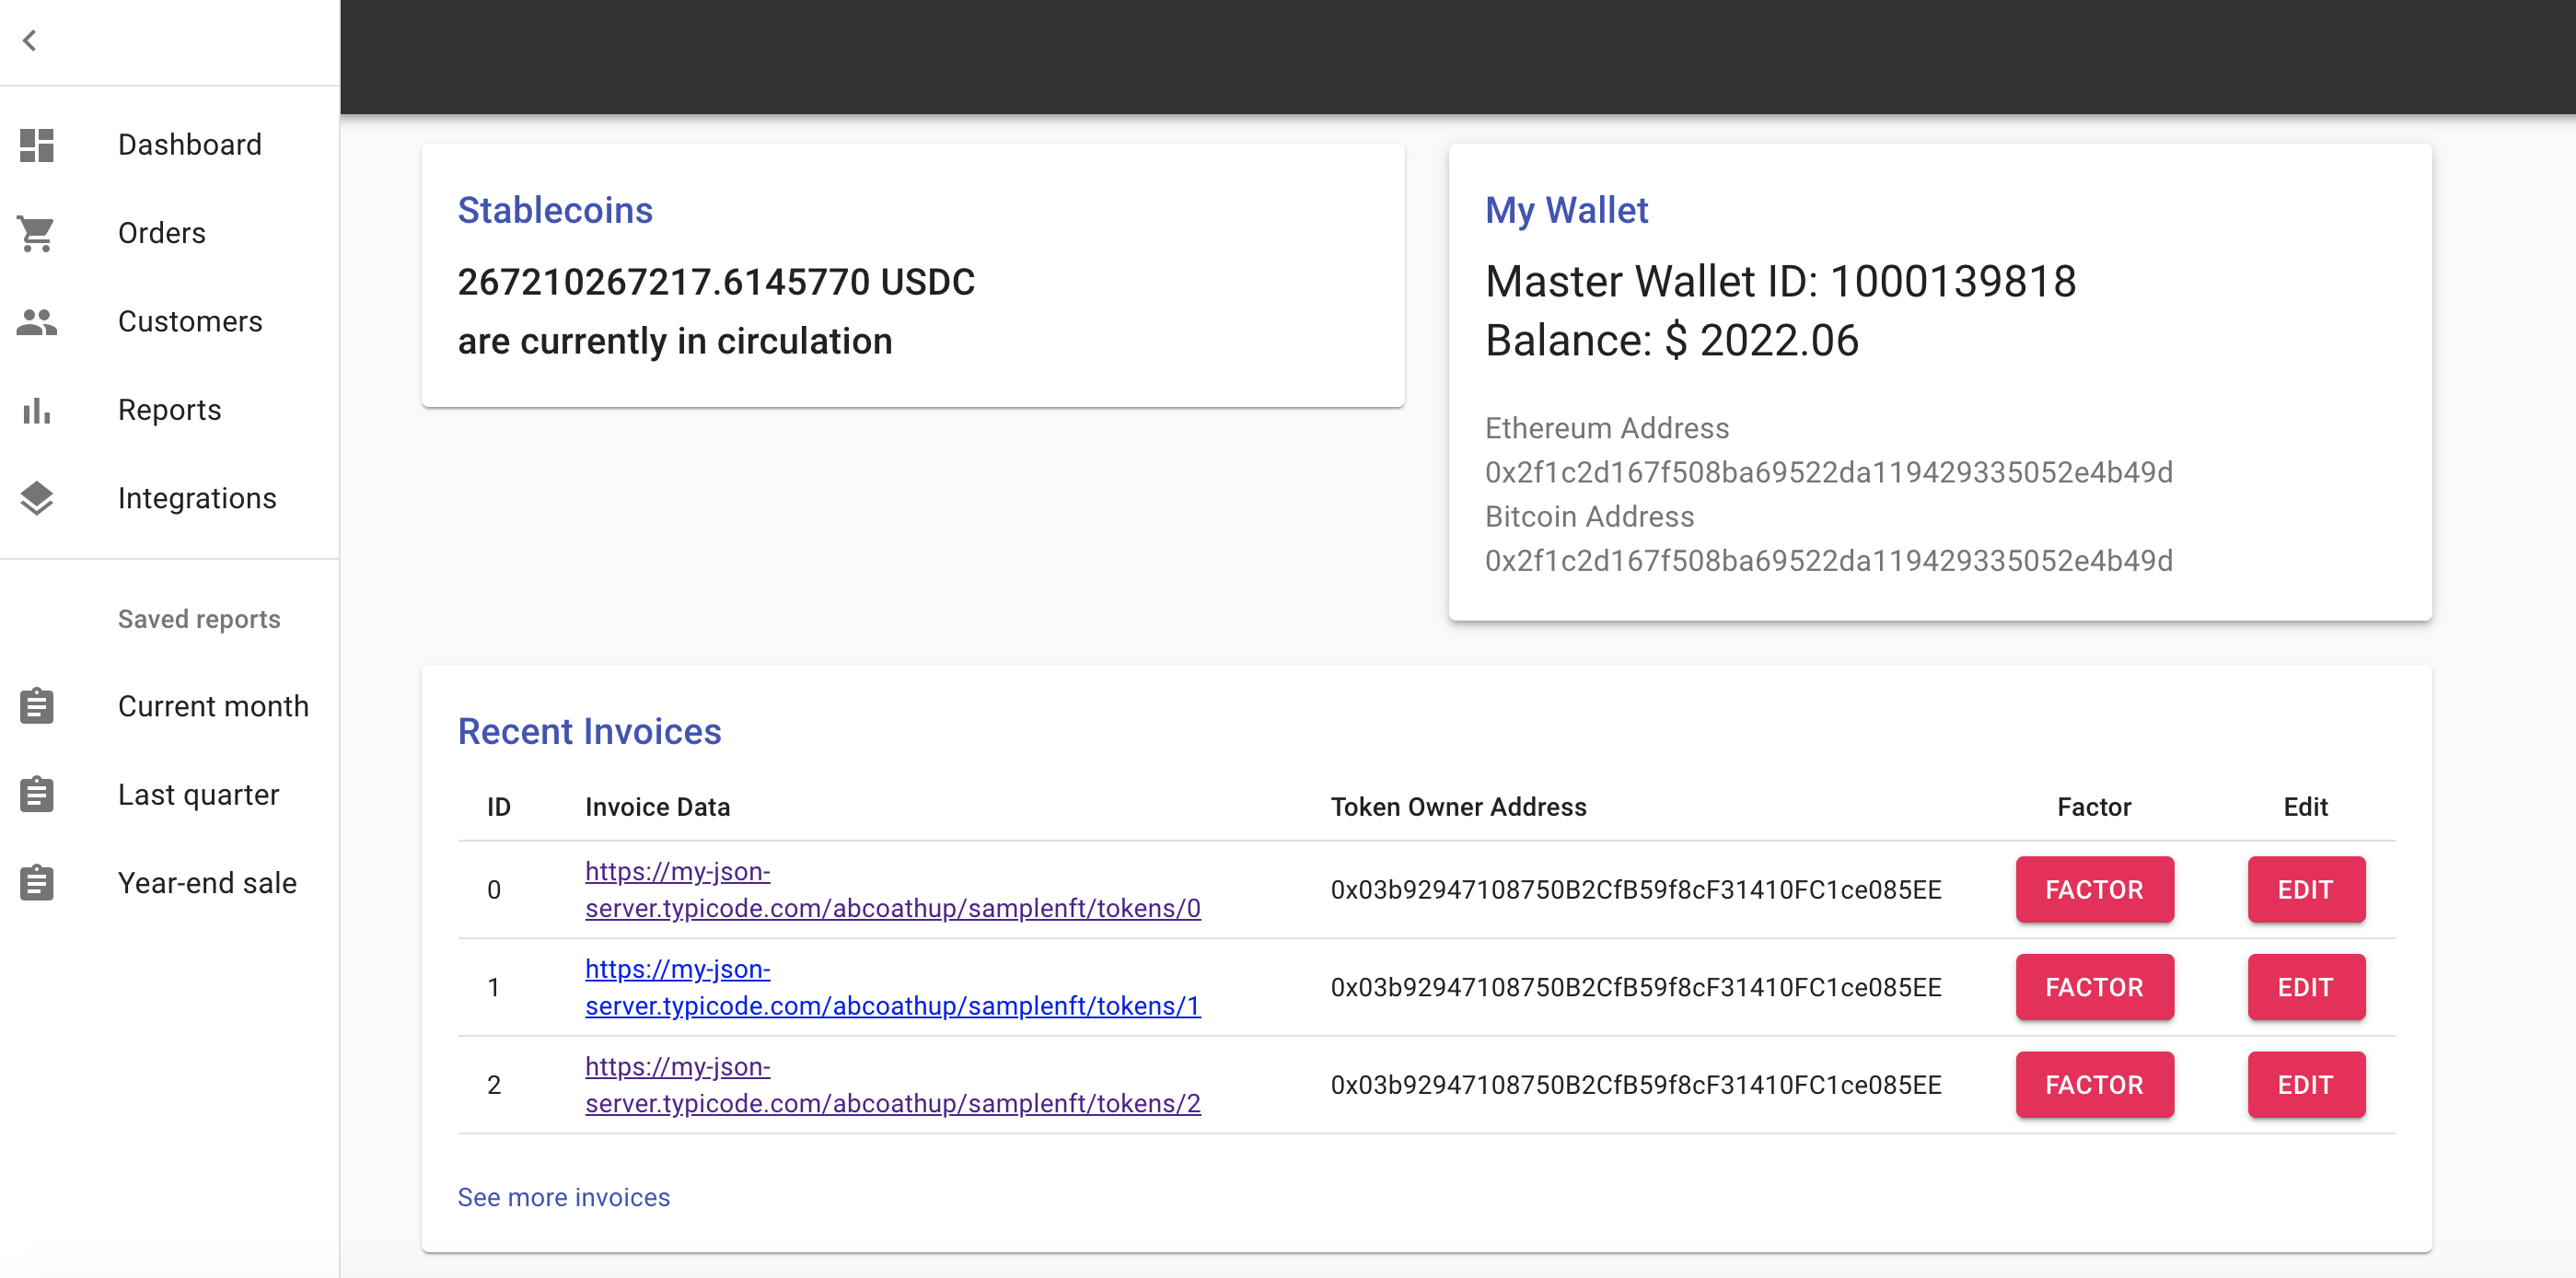Image resolution: width=2576 pixels, height=1278 pixels.
Task: Go to Integrations in the sidebar
Action: point(197,498)
